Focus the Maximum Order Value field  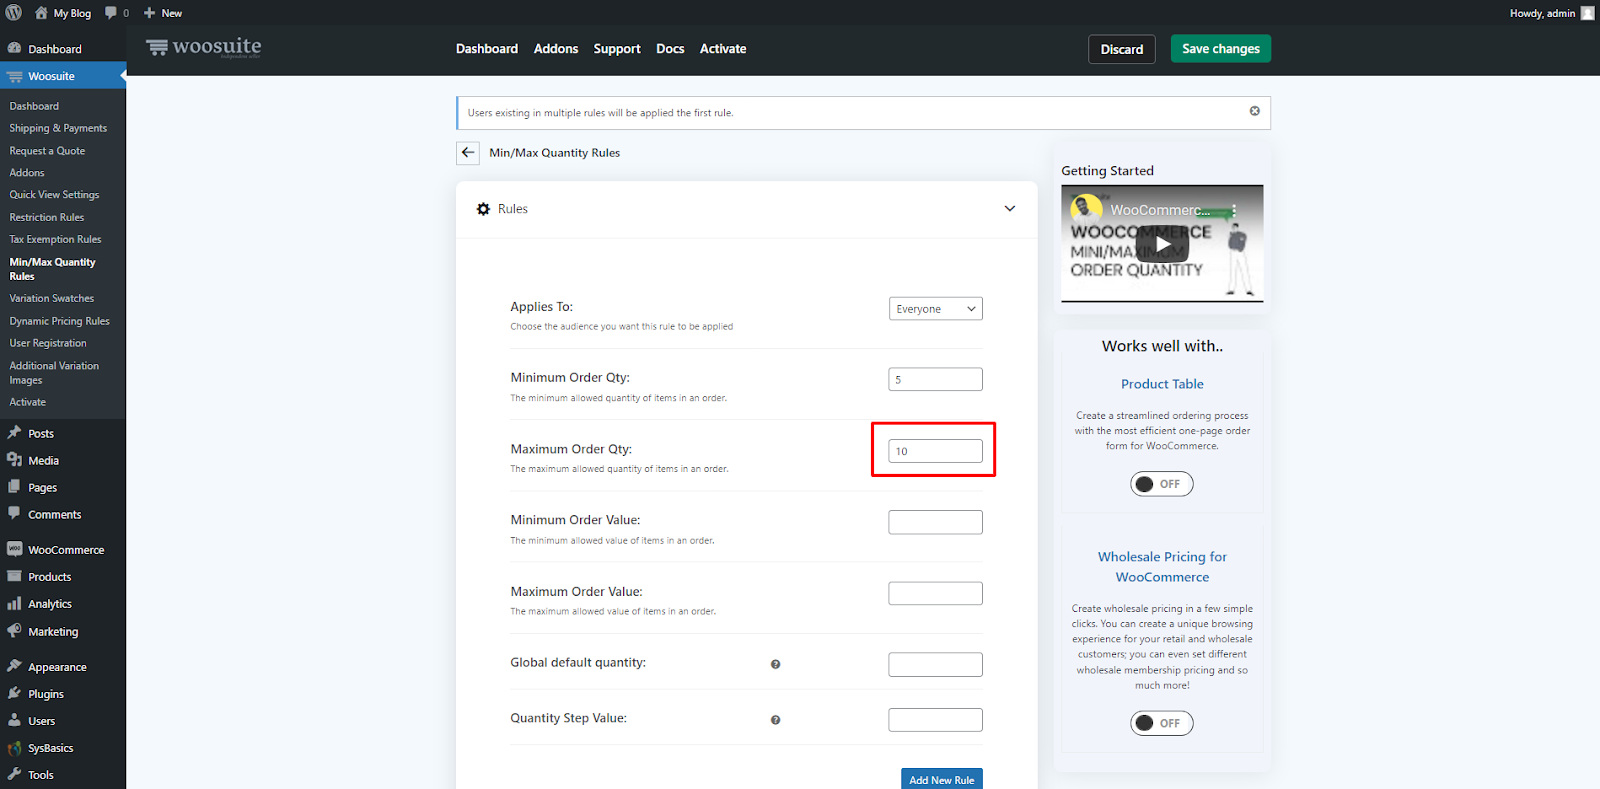pyautogui.click(x=935, y=593)
